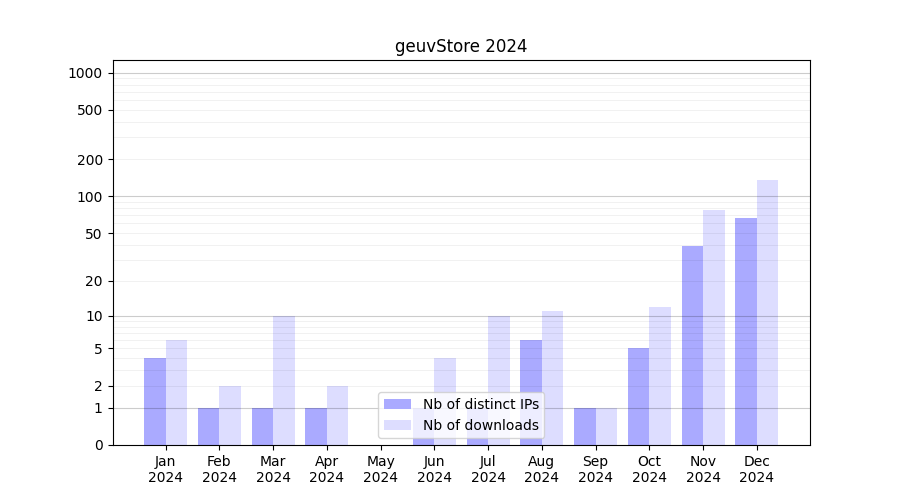The width and height of the screenshot is (900, 500).
Task: Click the 'Nb of downloads' legend text
Action: [481, 425]
